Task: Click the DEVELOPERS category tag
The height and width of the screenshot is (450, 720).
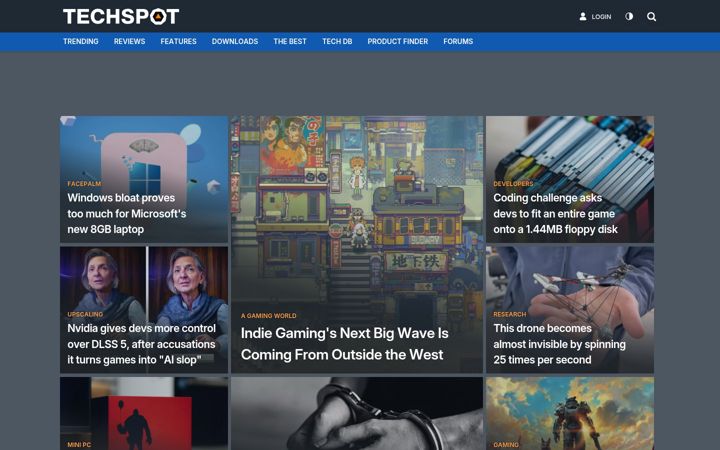Action: [x=513, y=184]
